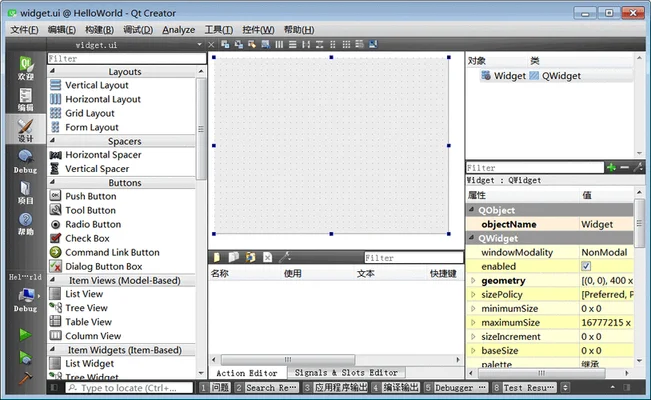Open the Debugger output pane

pos(456,388)
